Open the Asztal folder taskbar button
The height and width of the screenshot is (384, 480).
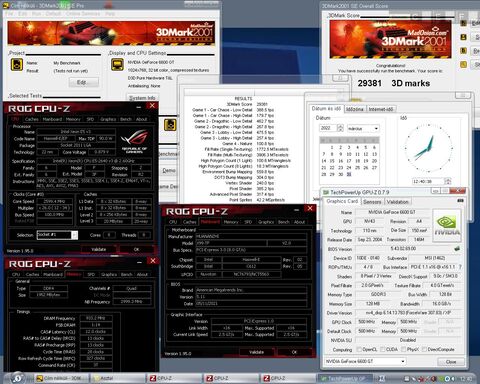point(118,378)
